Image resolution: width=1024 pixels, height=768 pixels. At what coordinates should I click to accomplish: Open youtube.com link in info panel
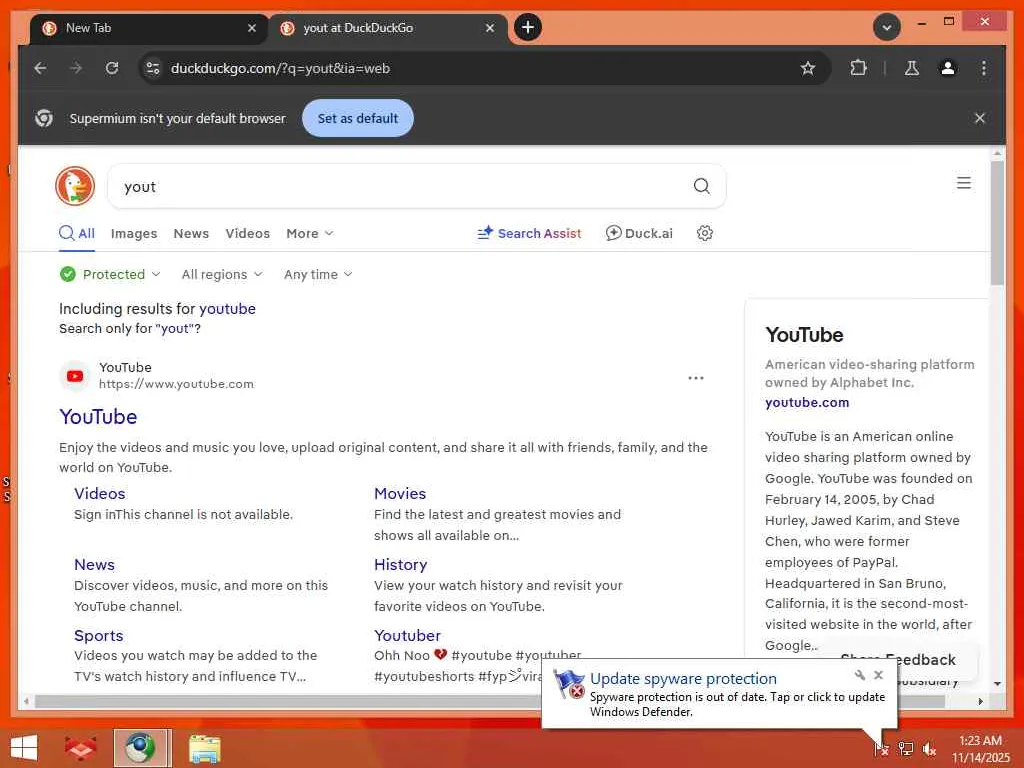[x=807, y=402]
